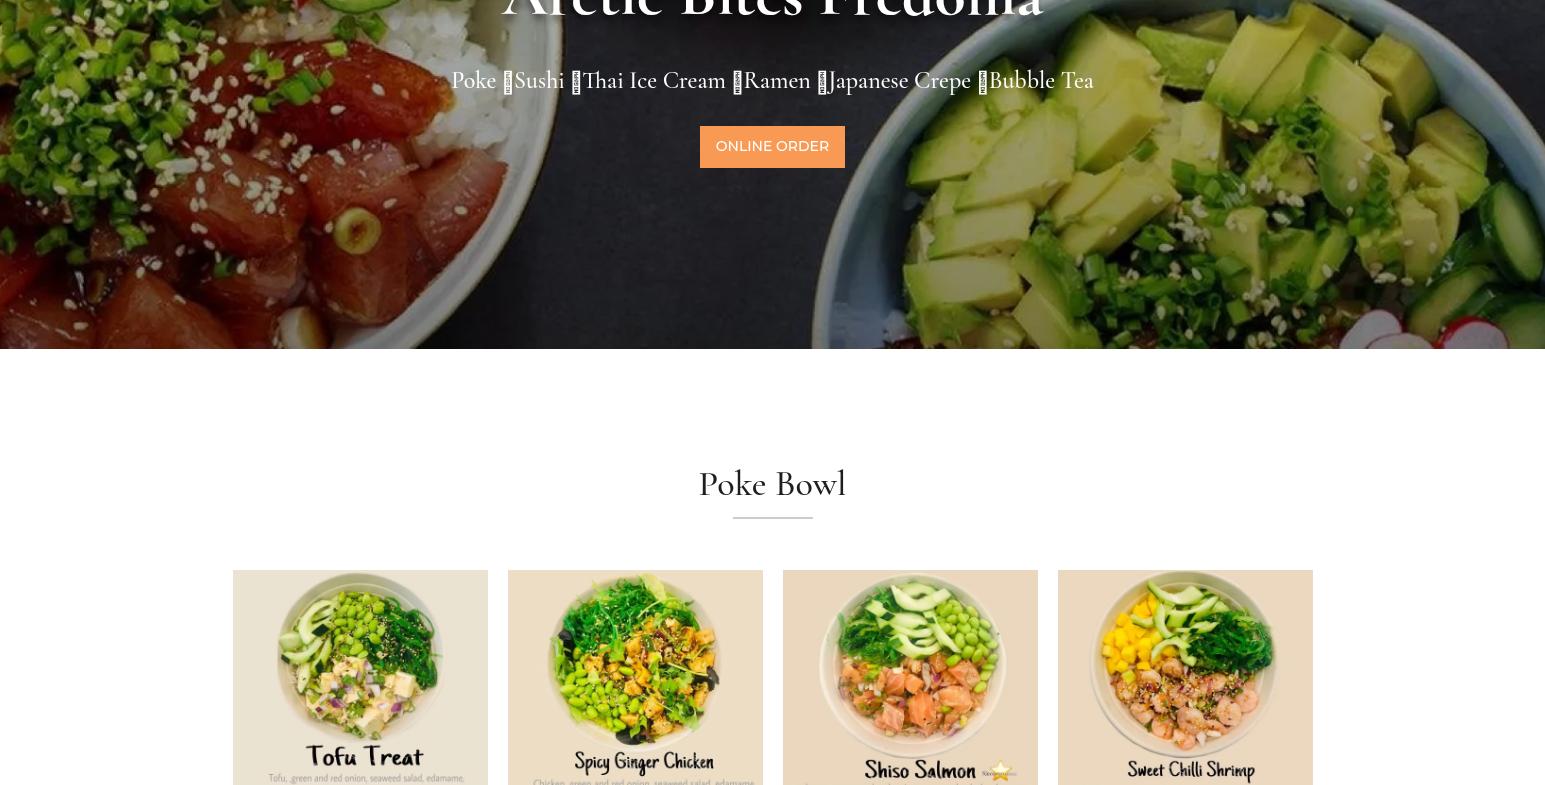Select Ramen in the hero tagline
The height and width of the screenshot is (785, 1545).
777,81
